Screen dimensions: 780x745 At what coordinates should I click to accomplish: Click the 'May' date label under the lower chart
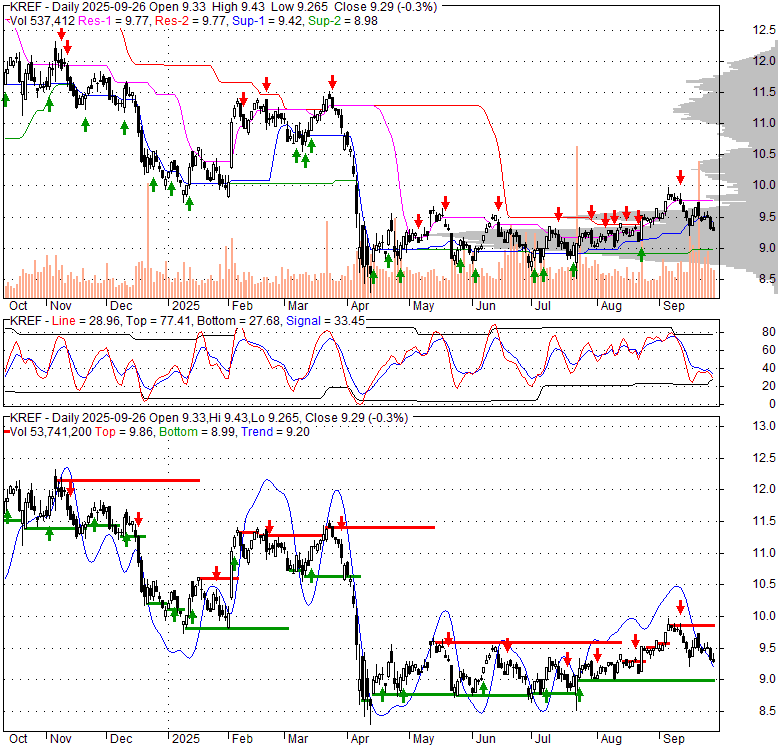(x=423, y=739)
